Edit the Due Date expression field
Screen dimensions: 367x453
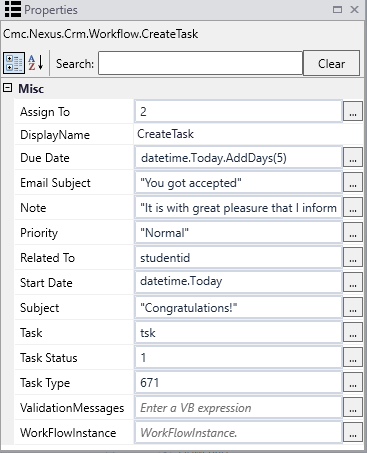pyautogui.click(x=238, y=158)
